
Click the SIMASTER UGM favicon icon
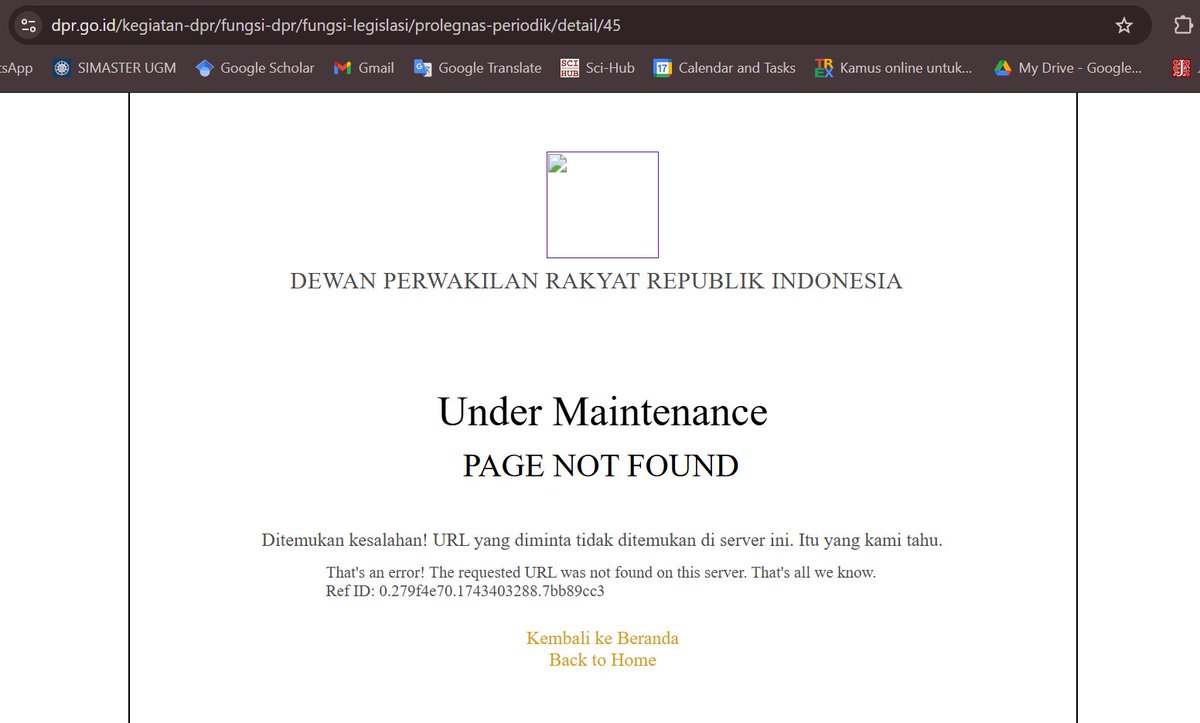point(62,68)
